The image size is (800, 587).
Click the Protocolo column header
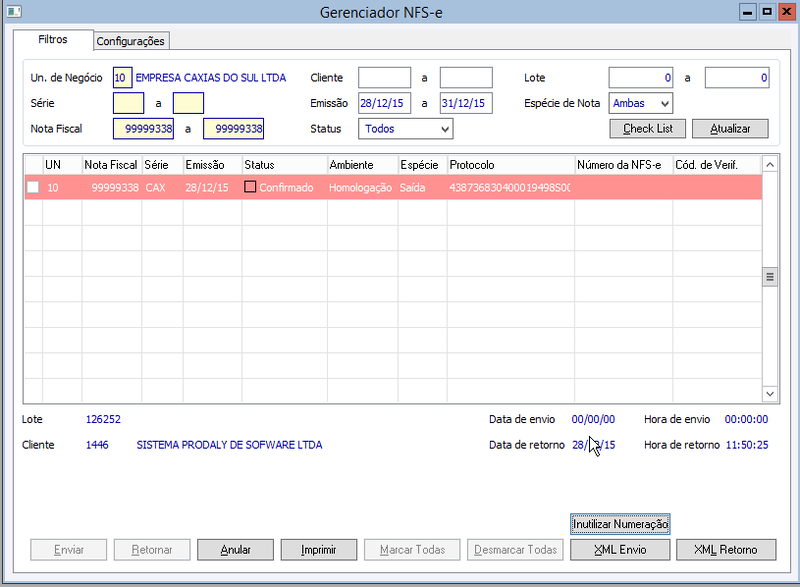(511, 165)
